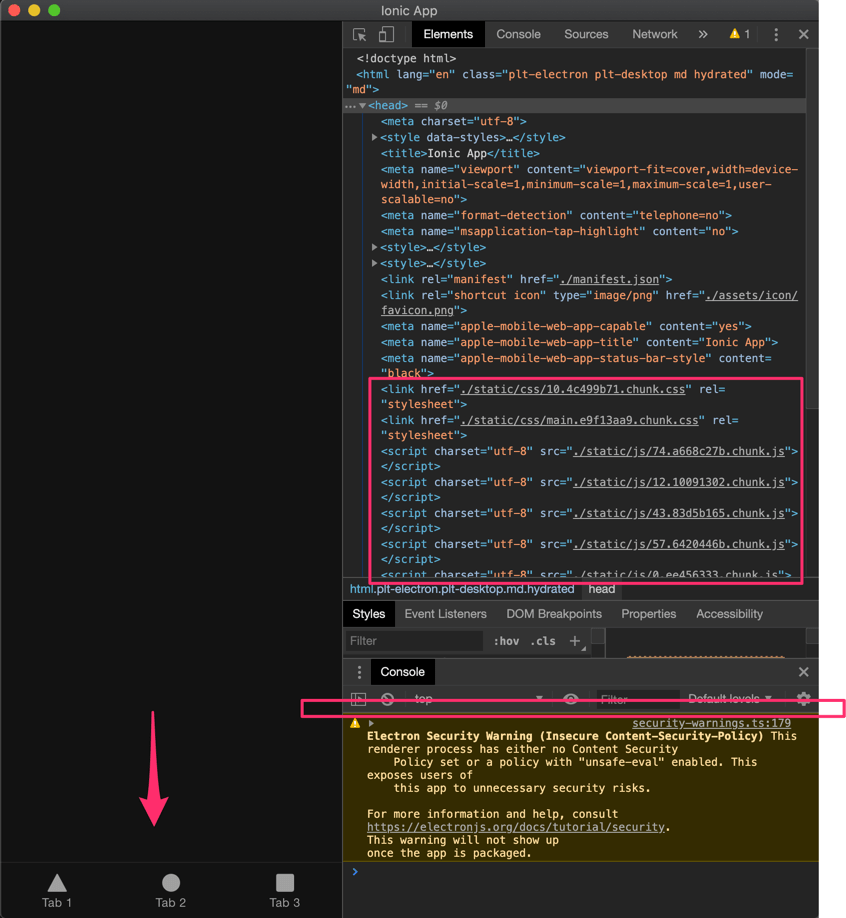Click the Styles Filter input field
Screen dimensions: 846x918
[414, 641]
